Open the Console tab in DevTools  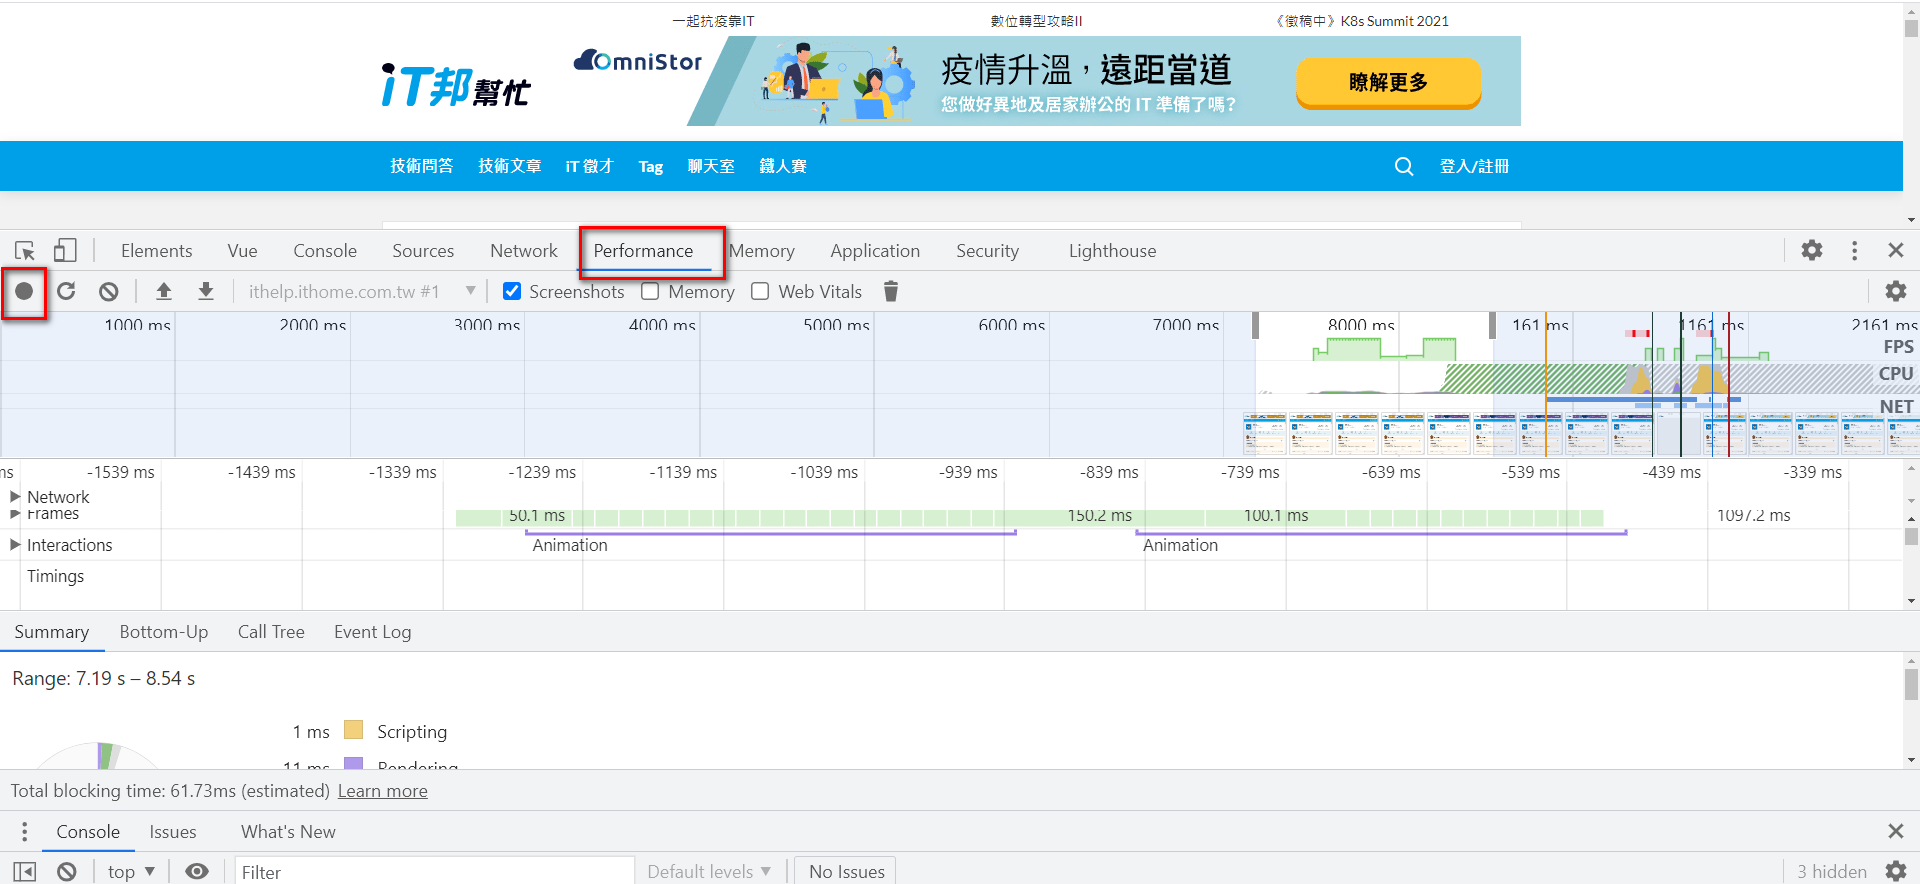[325, 251]
